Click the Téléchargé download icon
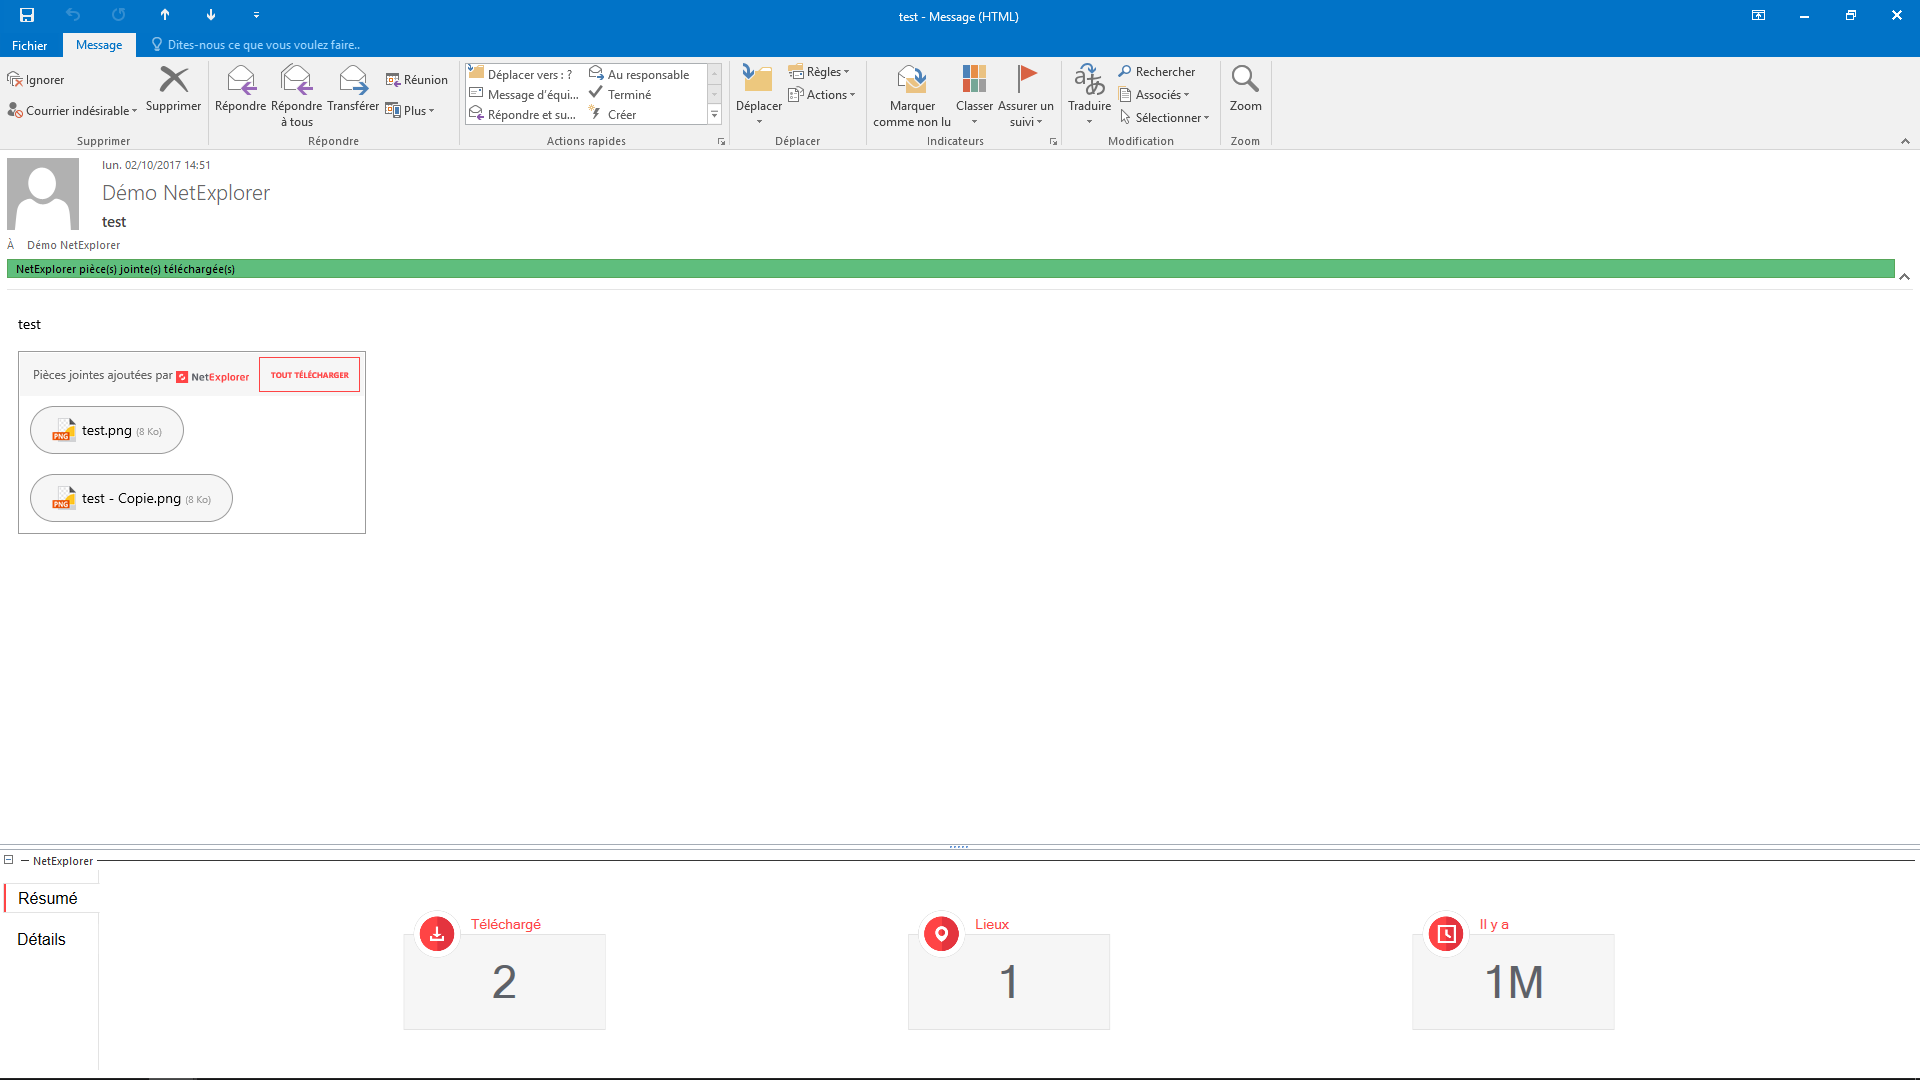Image resolution: width=1920 pixels, height=1080 pixels. 437,934
